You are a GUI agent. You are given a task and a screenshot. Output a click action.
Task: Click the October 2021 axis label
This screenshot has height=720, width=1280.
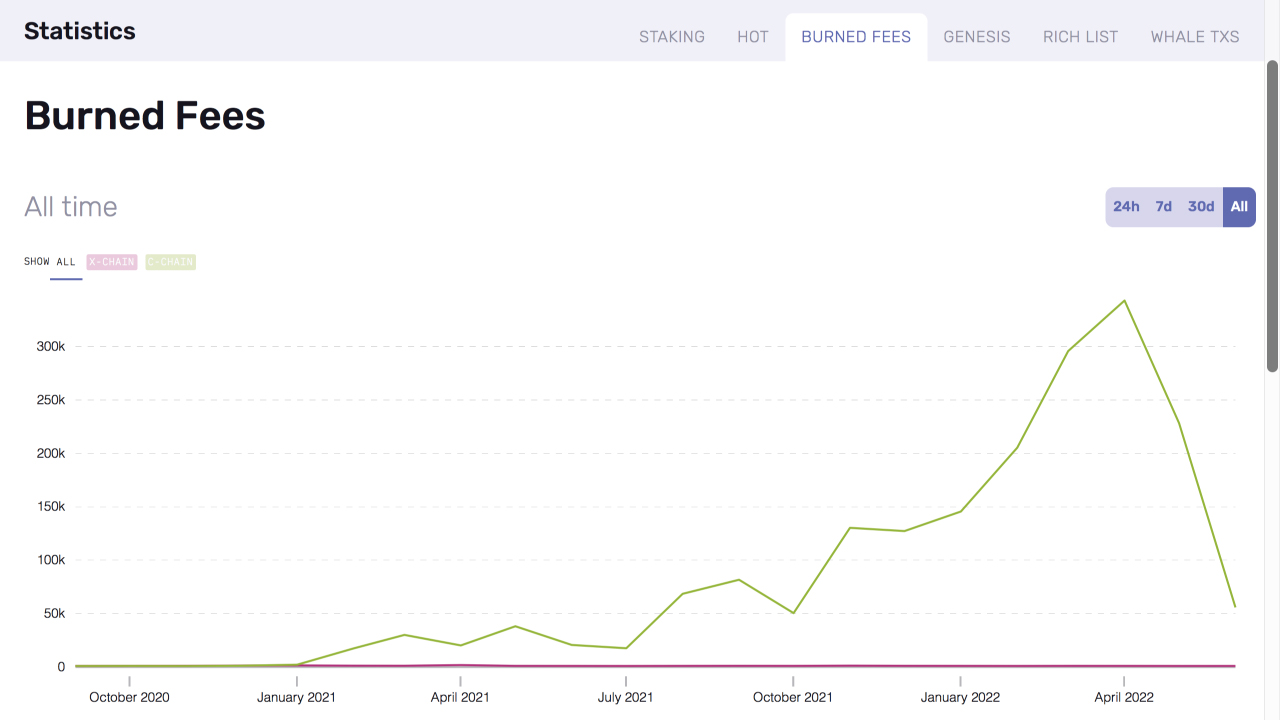pos(793,697)
